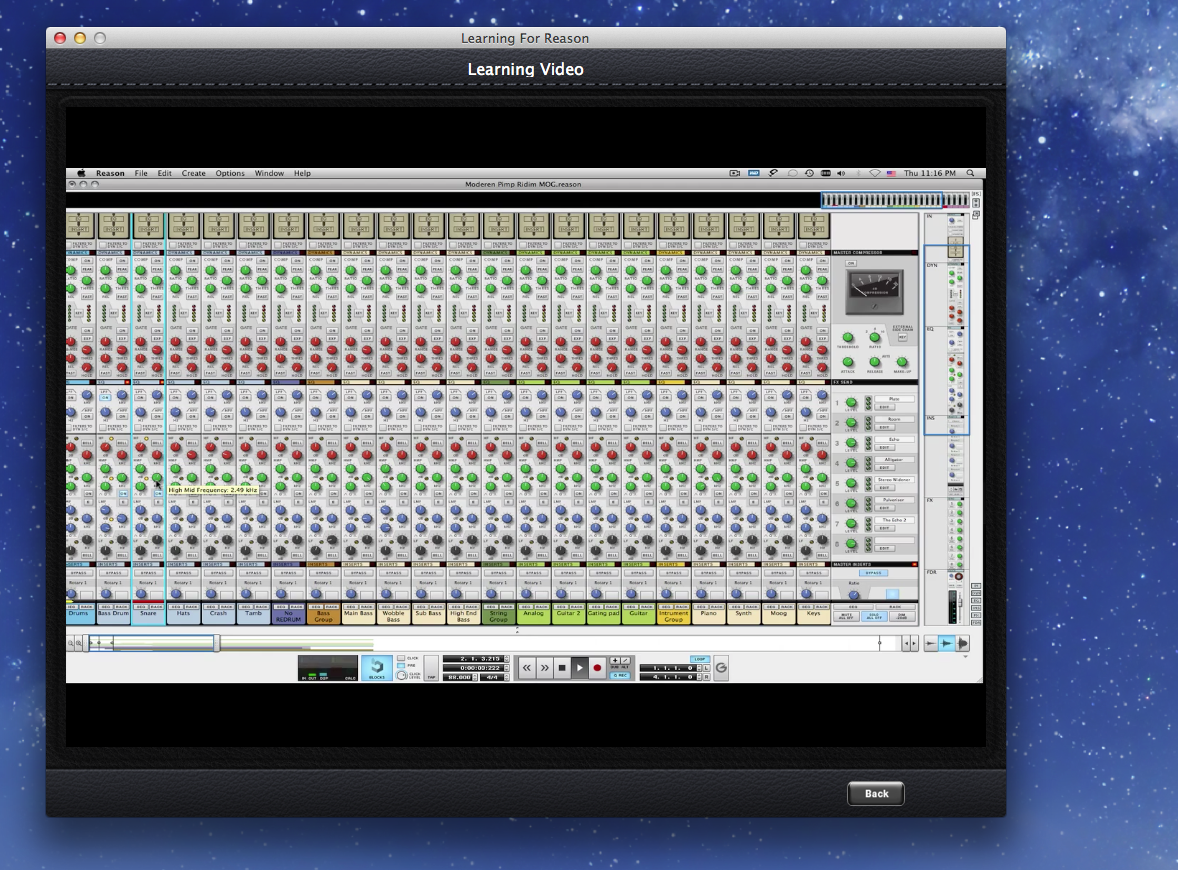Toggle Master Inserts Bypass button
This screenshot has width=1178, height=870.
coord(873,573)
